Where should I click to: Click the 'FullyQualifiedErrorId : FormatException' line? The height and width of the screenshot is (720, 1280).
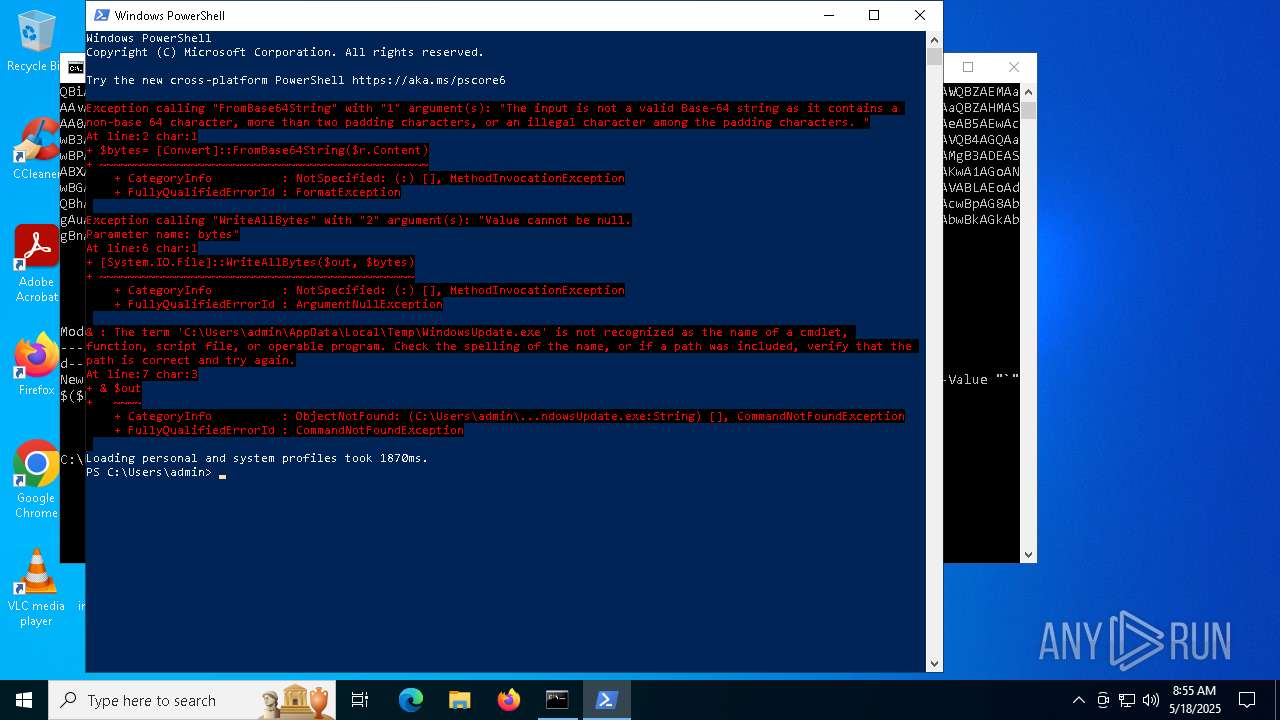pos(257,192)
